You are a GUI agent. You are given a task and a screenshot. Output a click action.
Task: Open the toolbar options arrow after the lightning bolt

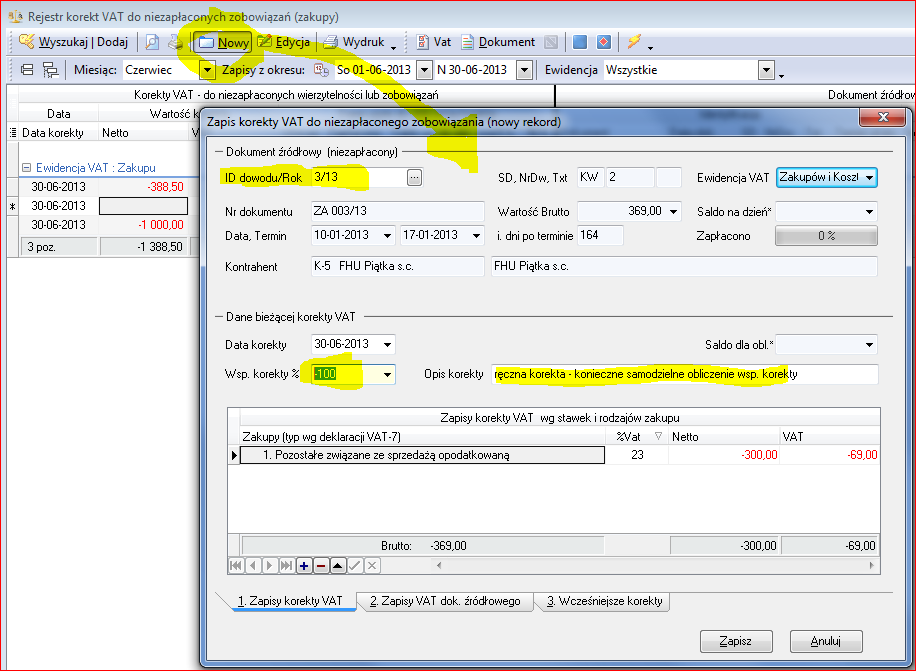pyautogui.click(x=650, y=48)
